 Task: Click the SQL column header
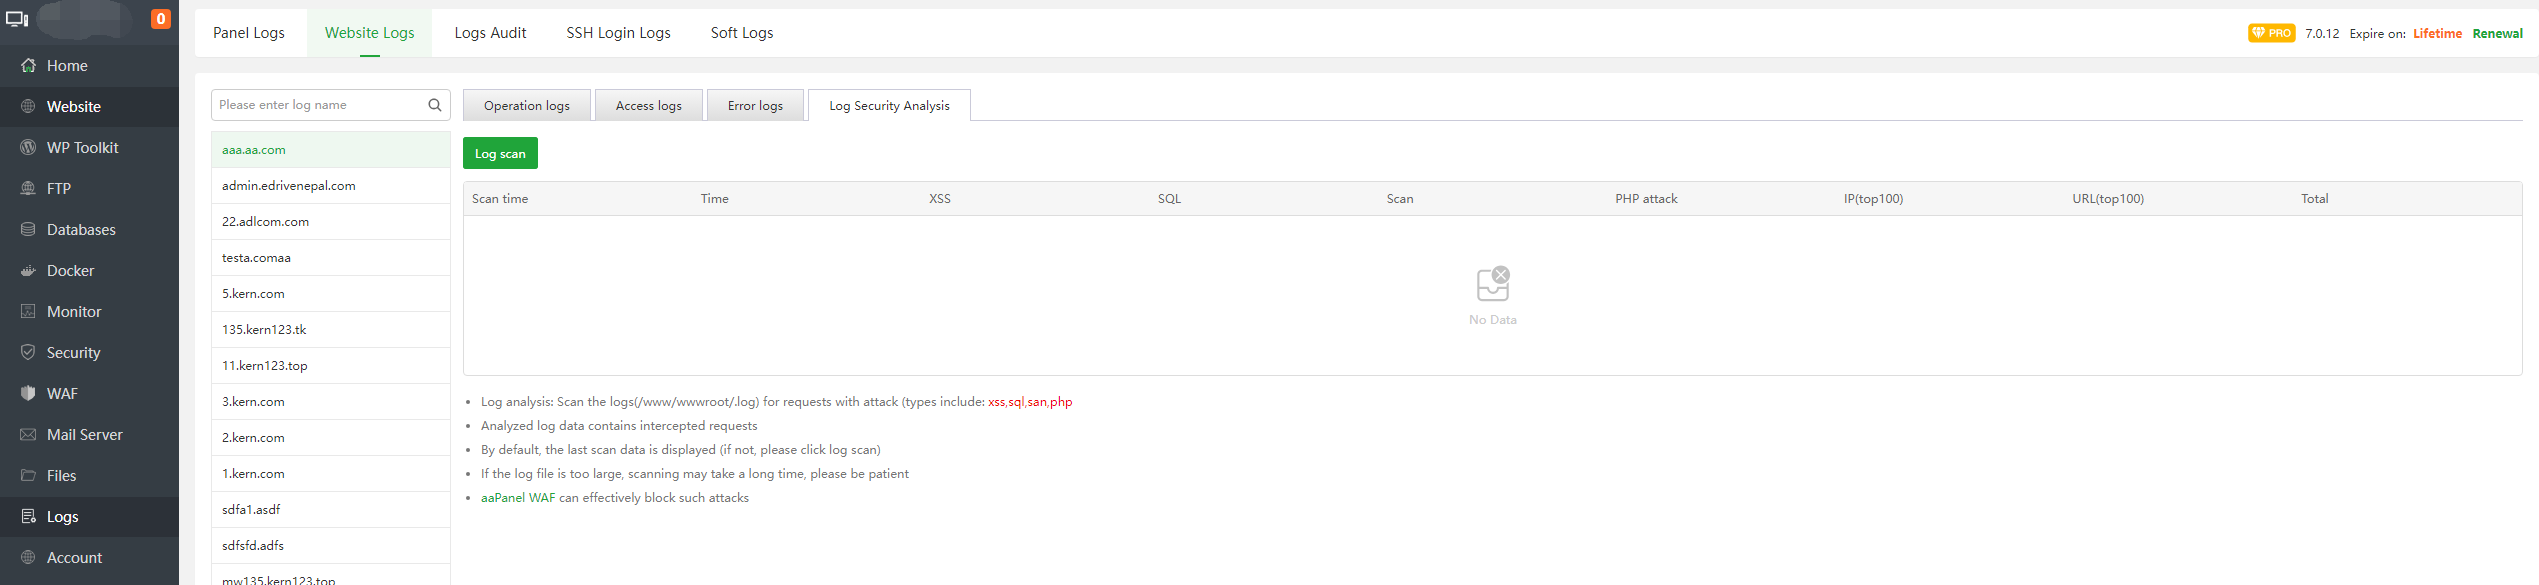(x=1169, y=199)
